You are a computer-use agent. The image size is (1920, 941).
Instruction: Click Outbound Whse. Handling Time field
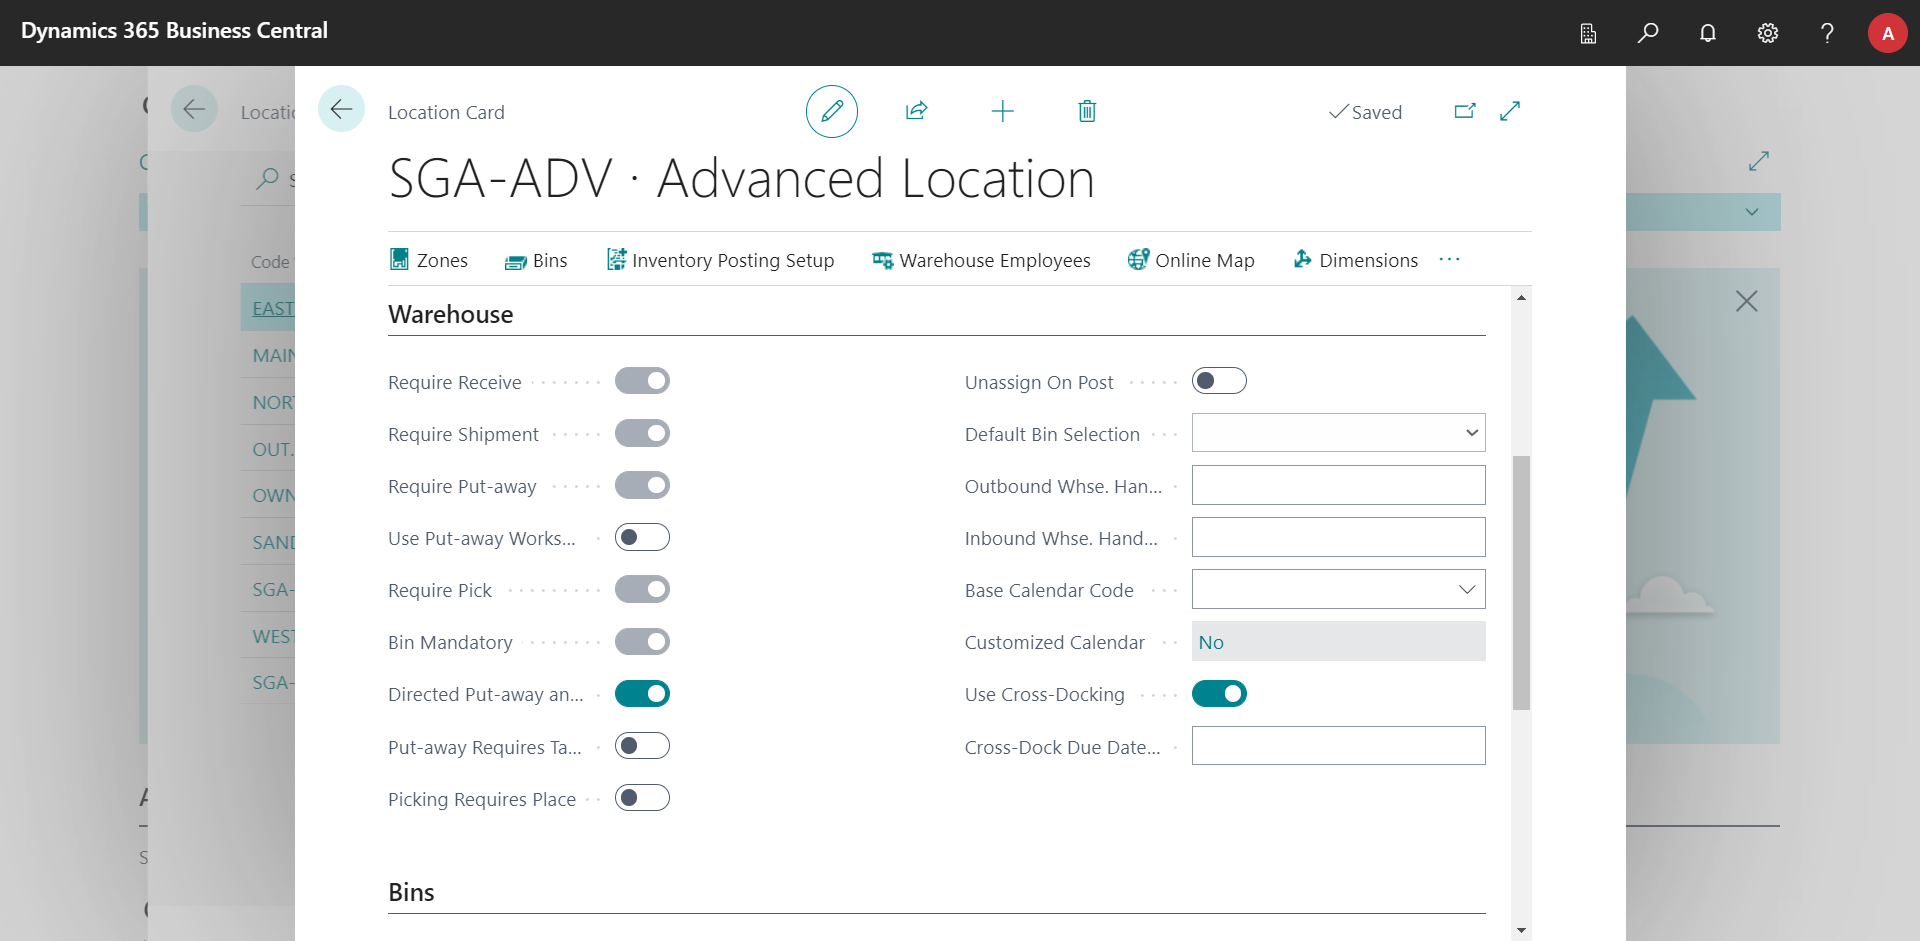(x=1338, y=485)
